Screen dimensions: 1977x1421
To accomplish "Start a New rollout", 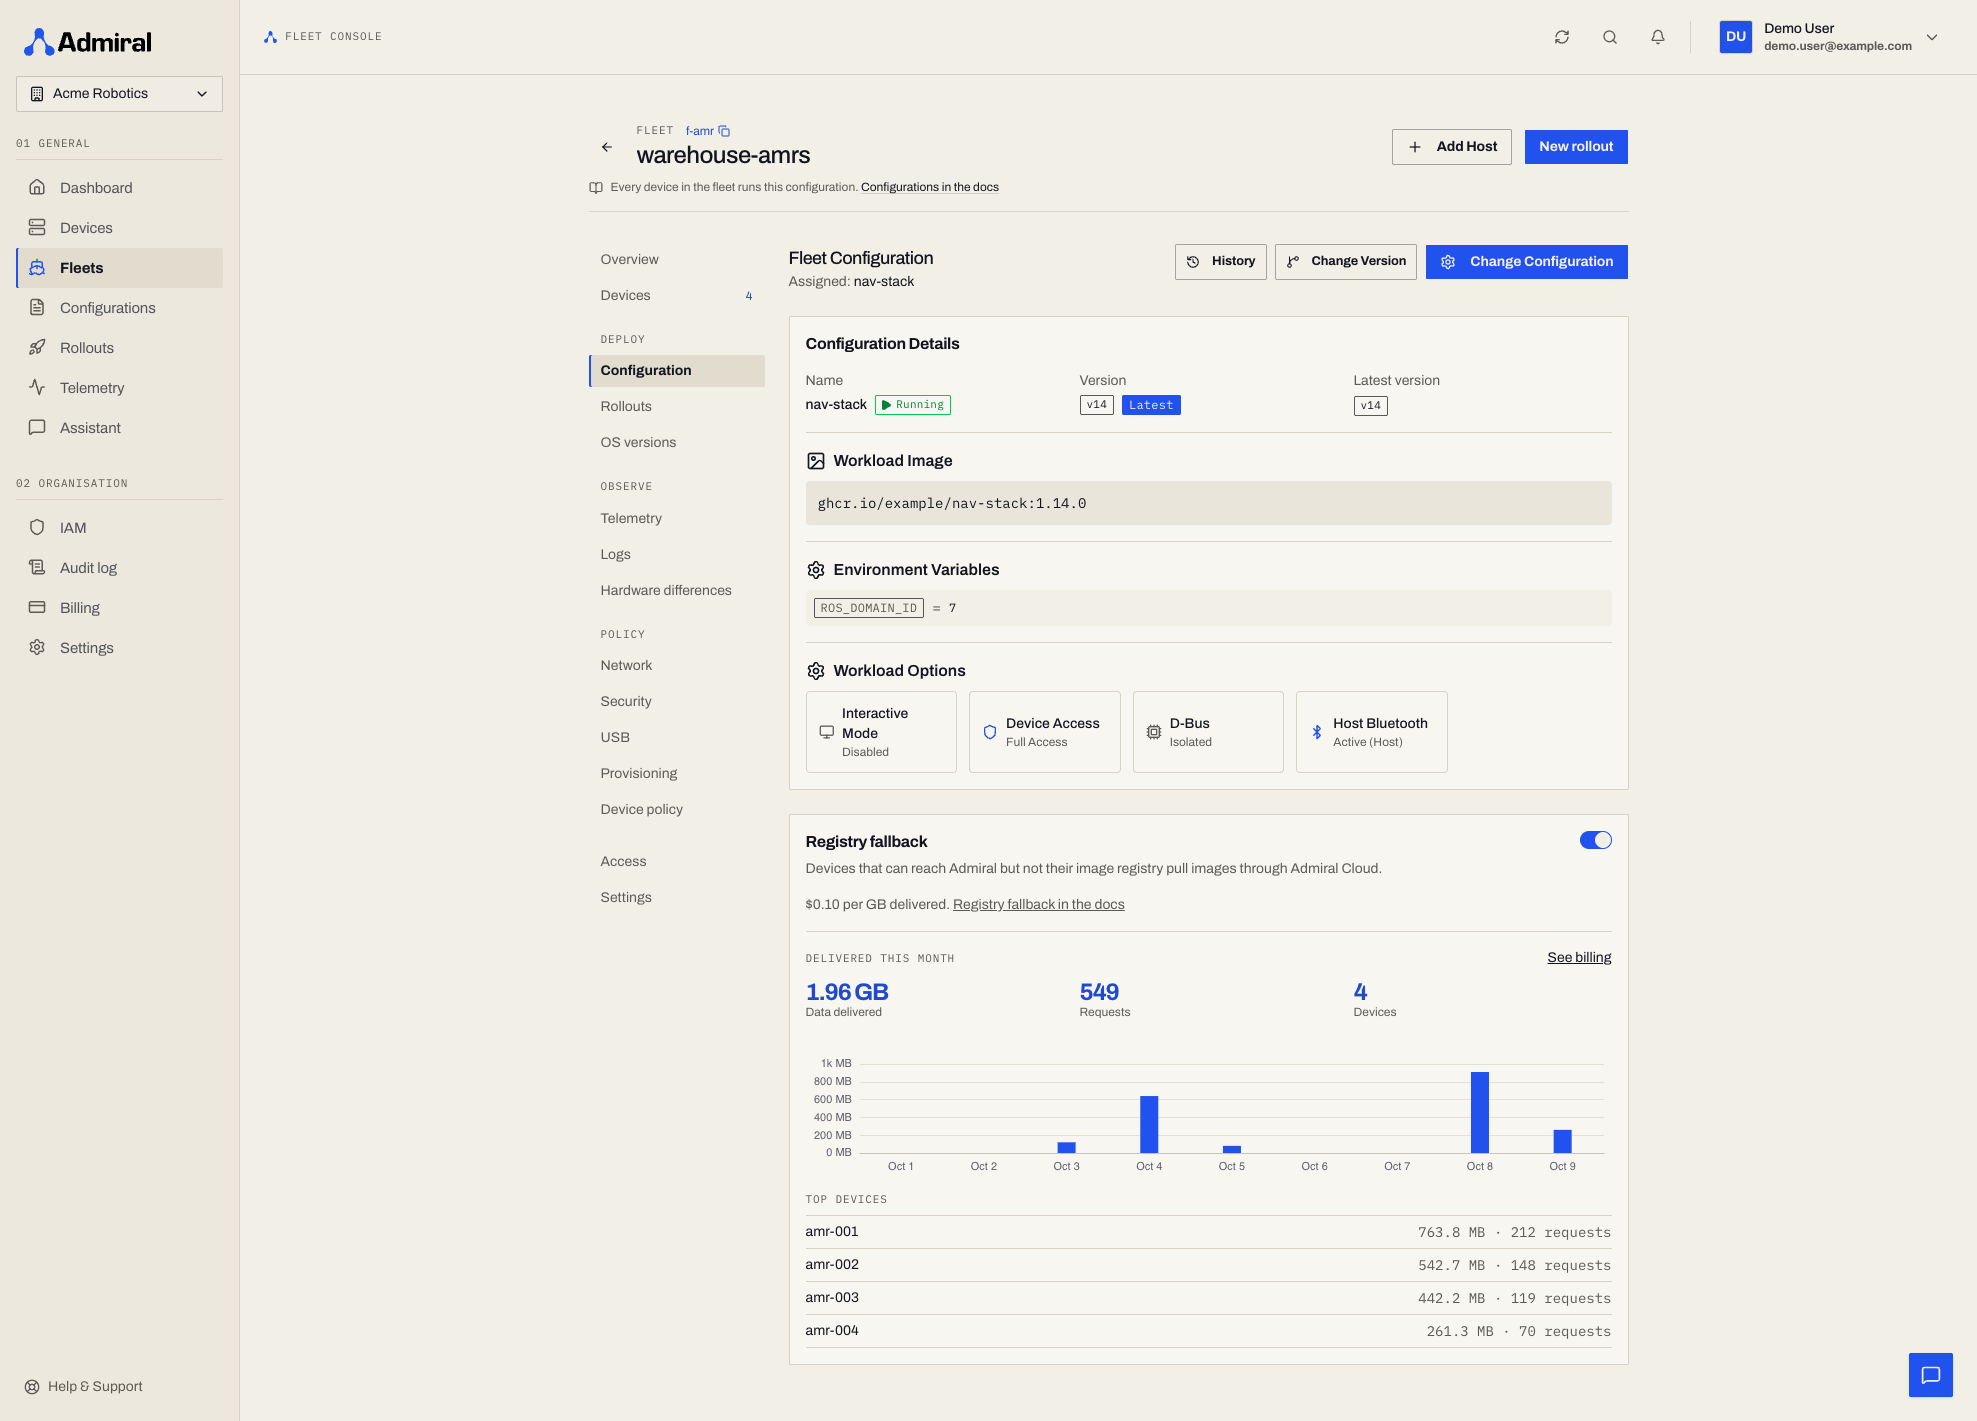I will click(x=1576, y=147).
